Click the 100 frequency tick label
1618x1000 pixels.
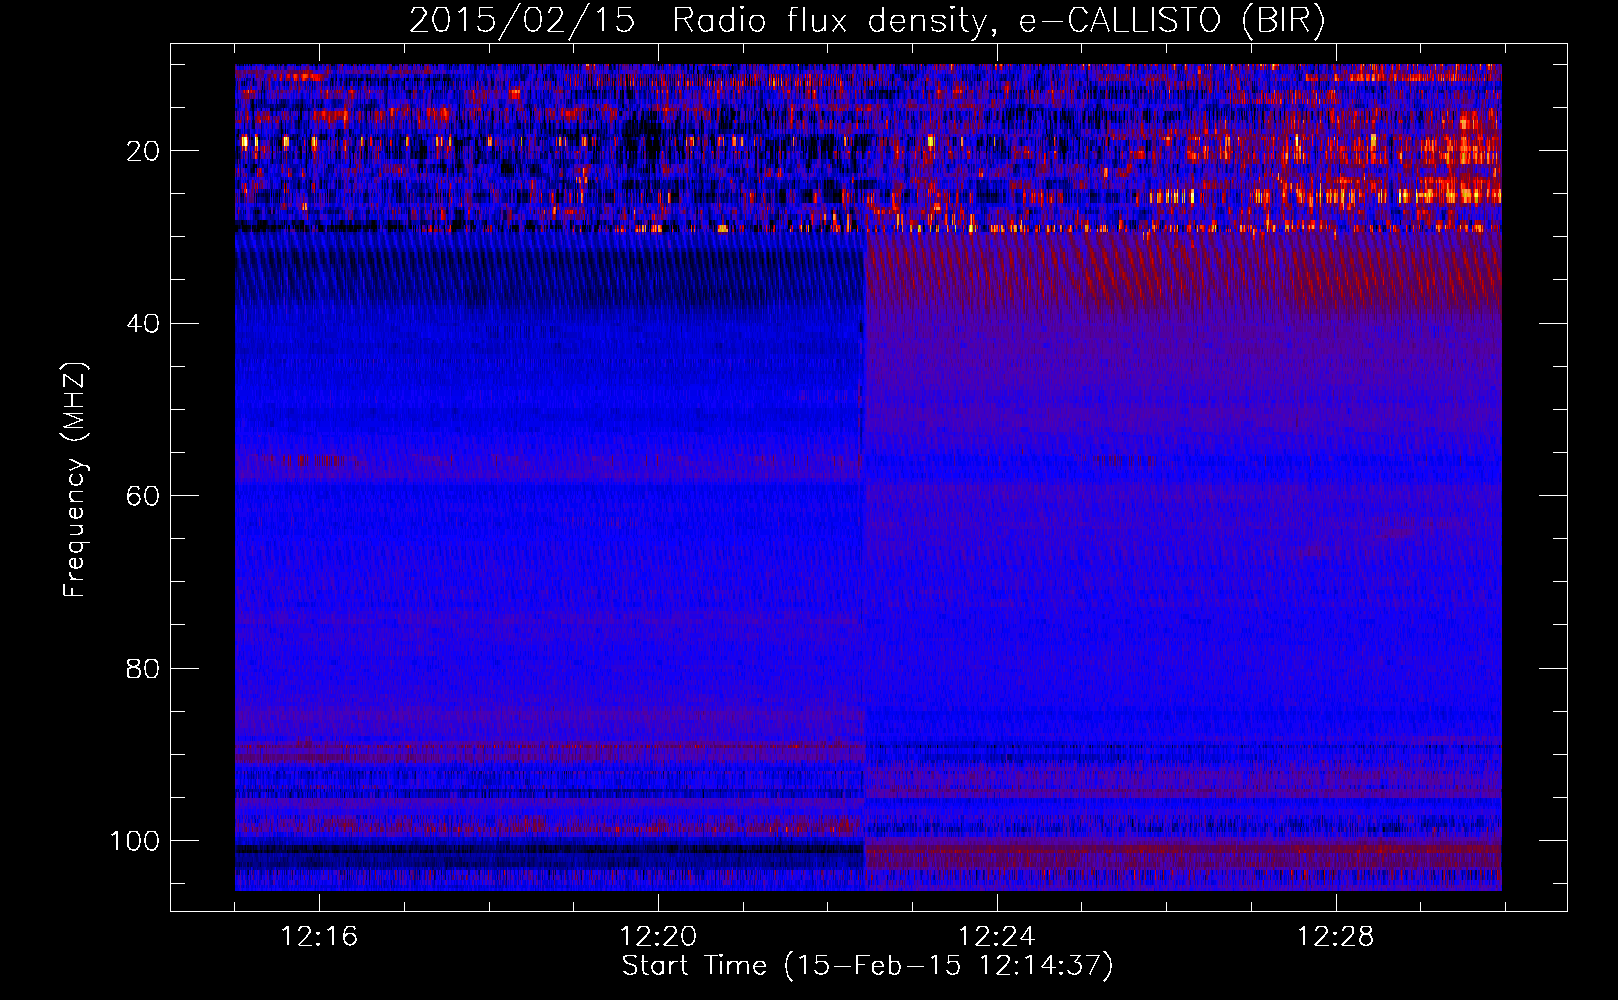coord(135,841)
